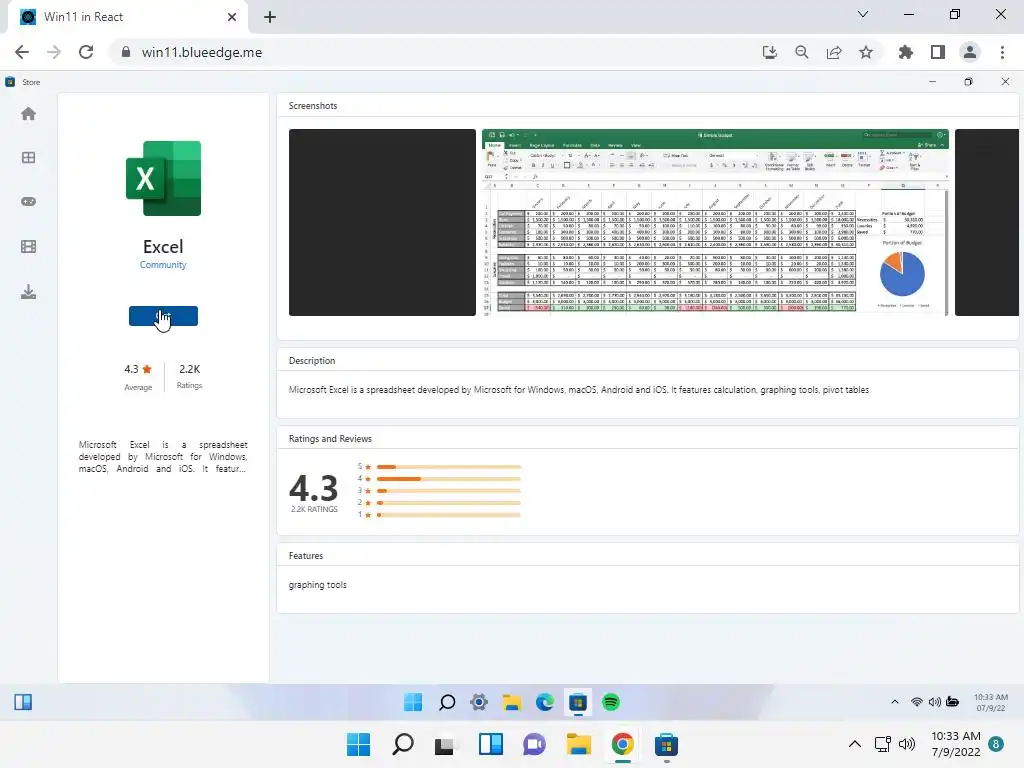Image resolution: width=1024 pixels, height=768 pixels.
Task: Open the Apps section in Store sidebar
Action: click(x=28, y=157)
